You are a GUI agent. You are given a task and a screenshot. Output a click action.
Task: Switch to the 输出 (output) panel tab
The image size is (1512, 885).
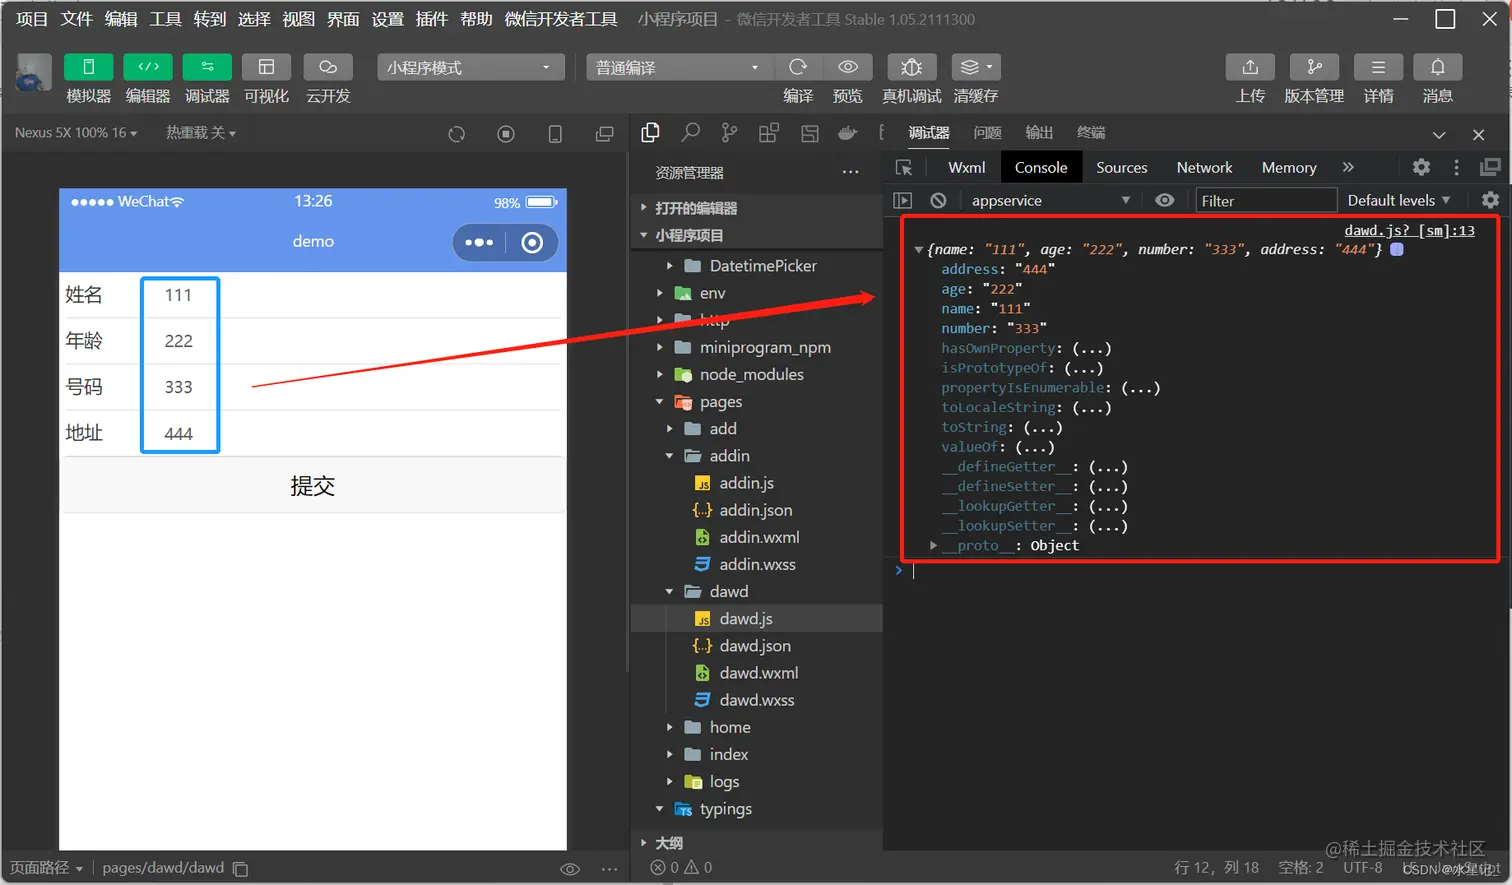[1039, 132]
